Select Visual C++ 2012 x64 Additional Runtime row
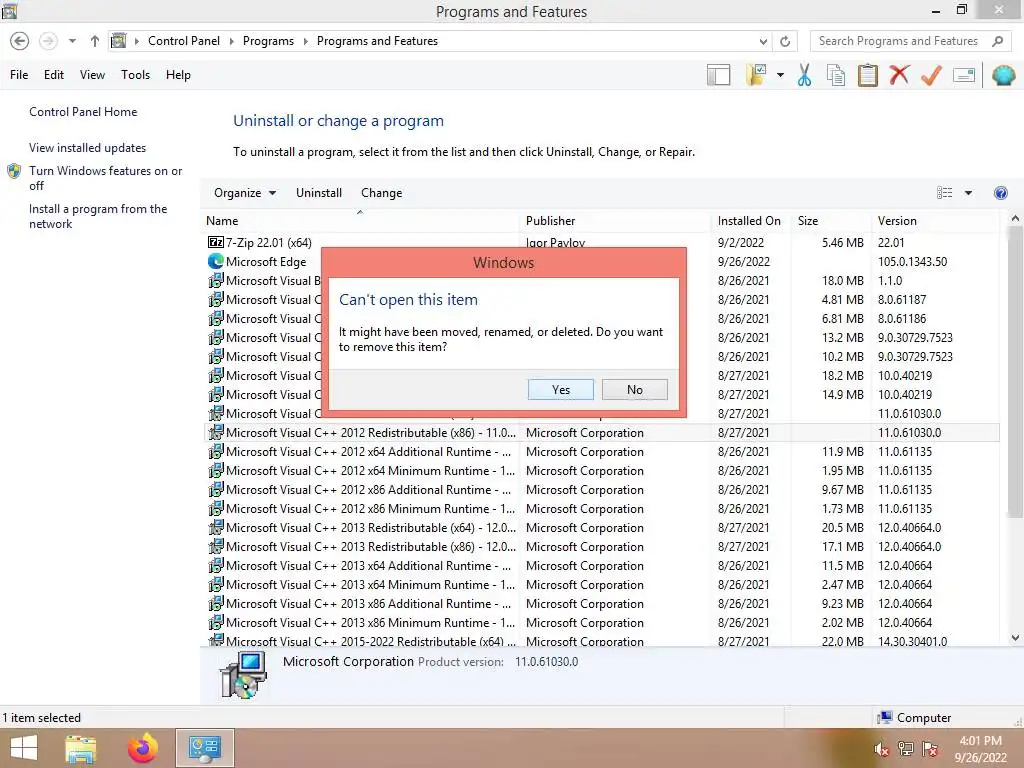The image size is (1024, 768). tap(603, 452)
